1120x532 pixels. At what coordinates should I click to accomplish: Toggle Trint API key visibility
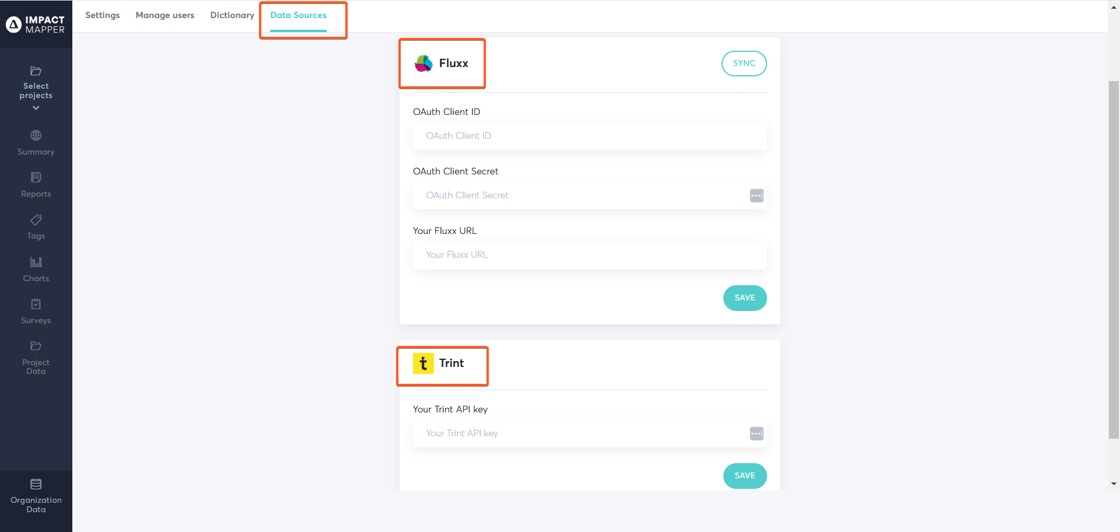coord(757,434)
